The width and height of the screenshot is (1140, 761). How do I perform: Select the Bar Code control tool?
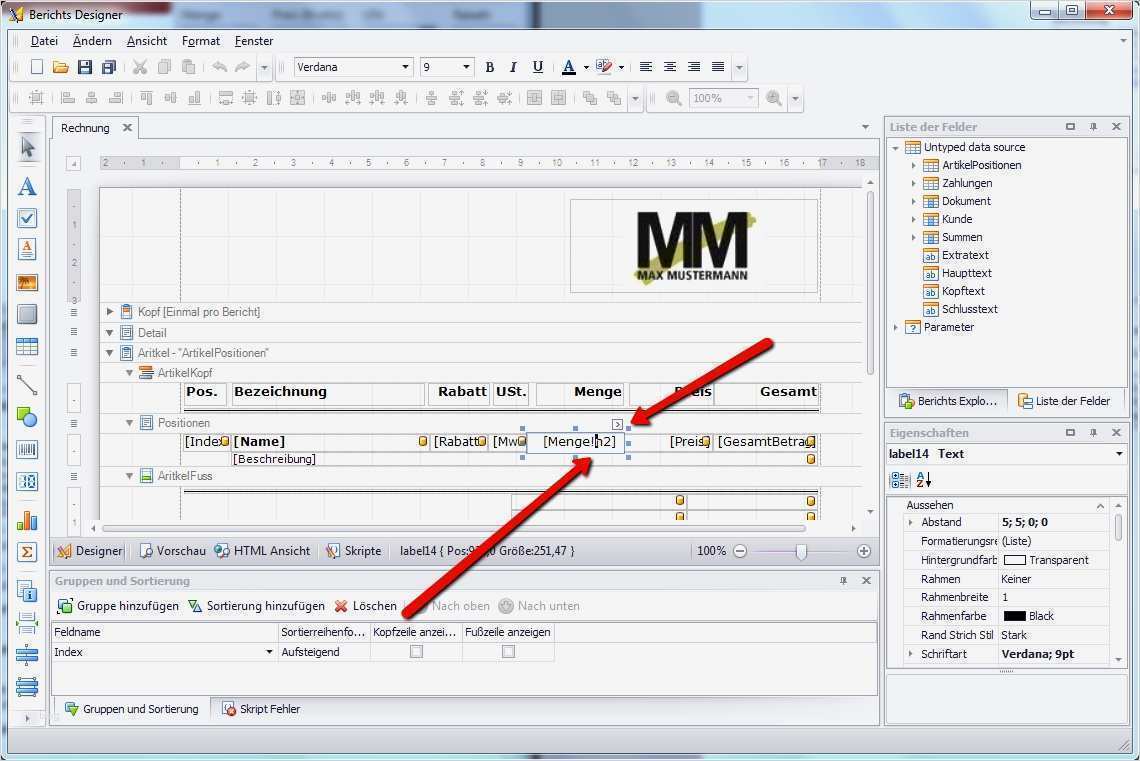tap(27, 450)
